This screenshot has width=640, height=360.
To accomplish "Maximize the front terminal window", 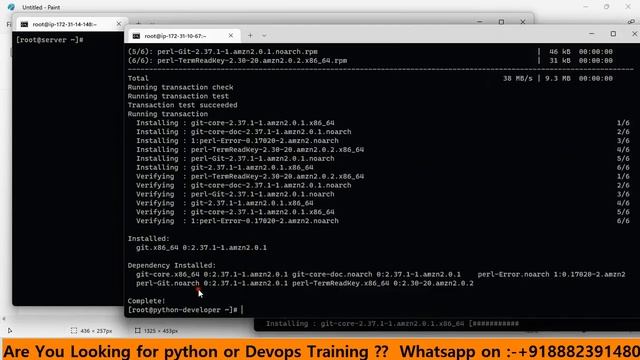I will pos(613,34).
